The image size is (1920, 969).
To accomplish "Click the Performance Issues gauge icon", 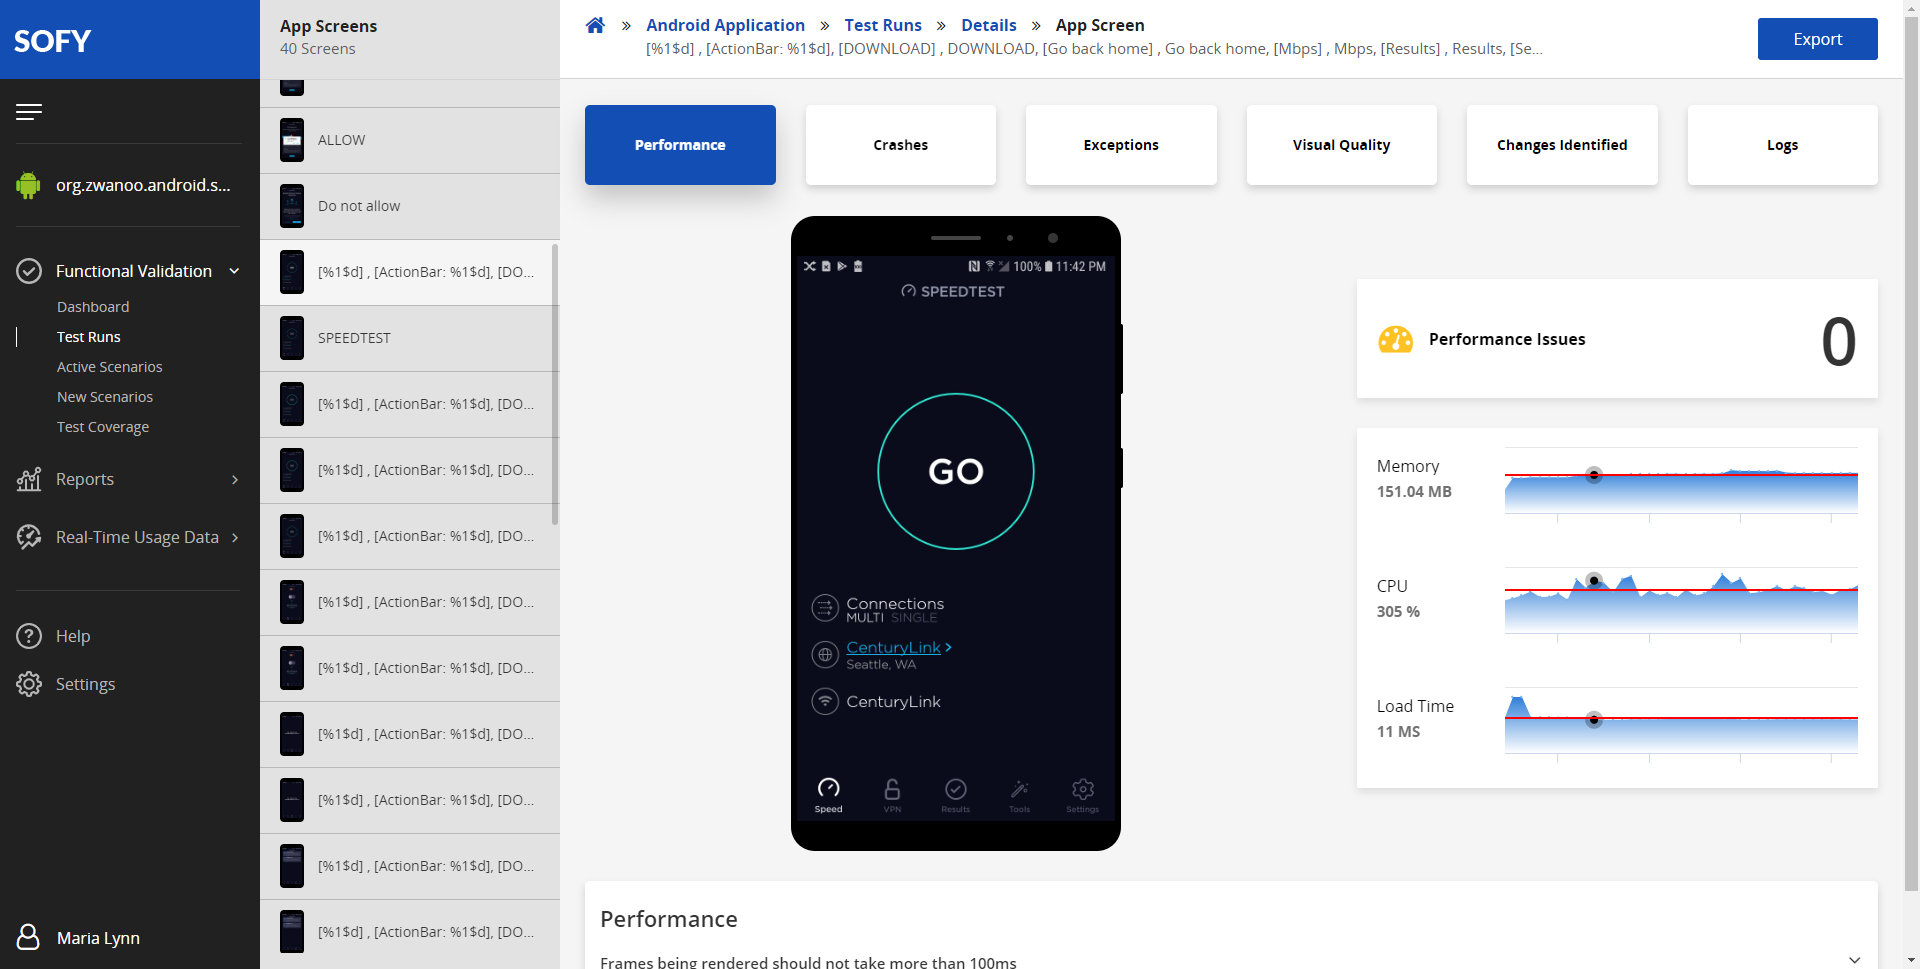I will 1395,340.
